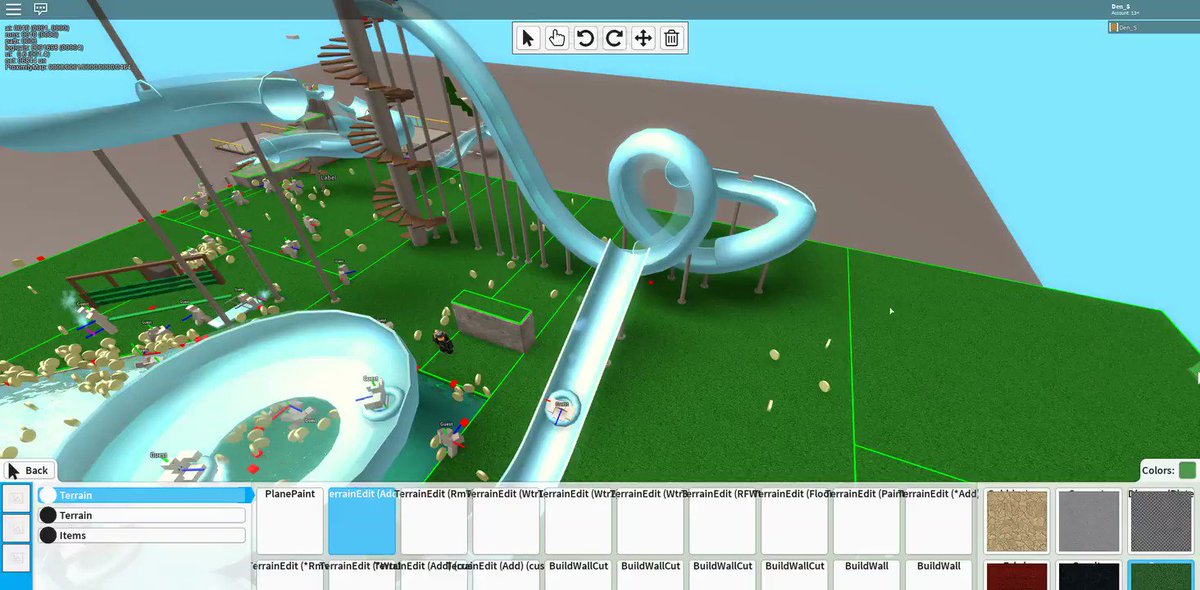The image size is (1200, 590).
Task: Select the black material swatch
Action: pyautogui.click(x=1089, y=575)
